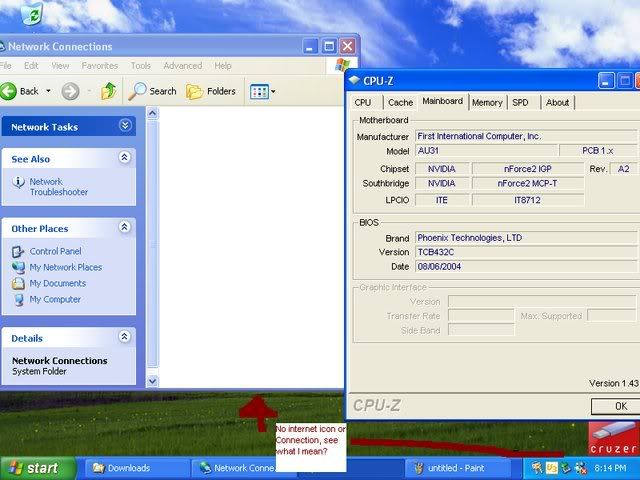Image resolution: width=640 pixels, height=480 pixels.
Task: Open the Search toolbar button
Action: coord(153,91)
